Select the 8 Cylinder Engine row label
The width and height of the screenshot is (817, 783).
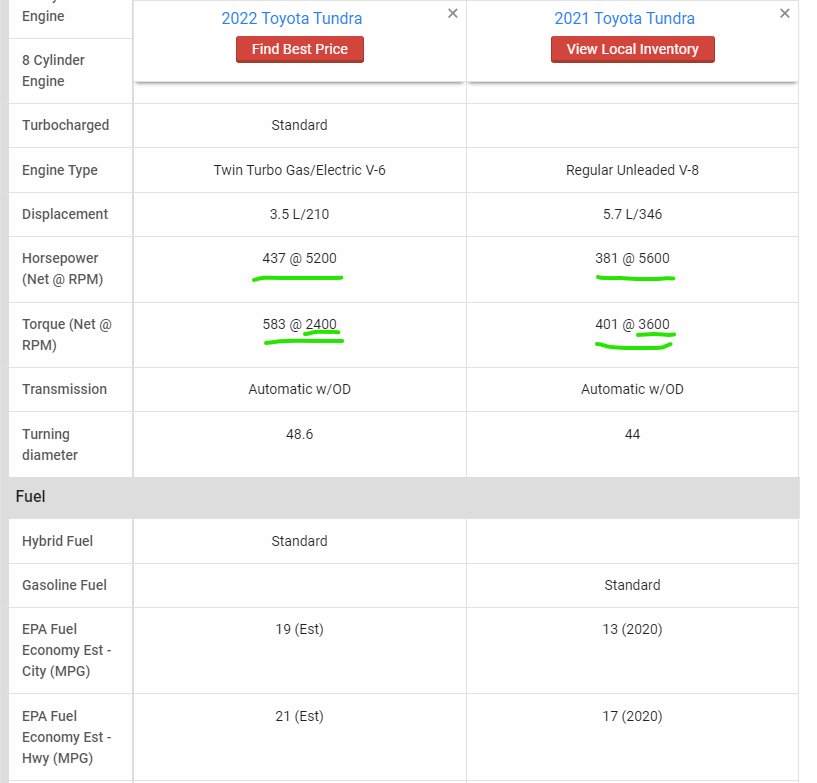click(x=53, y=70)
